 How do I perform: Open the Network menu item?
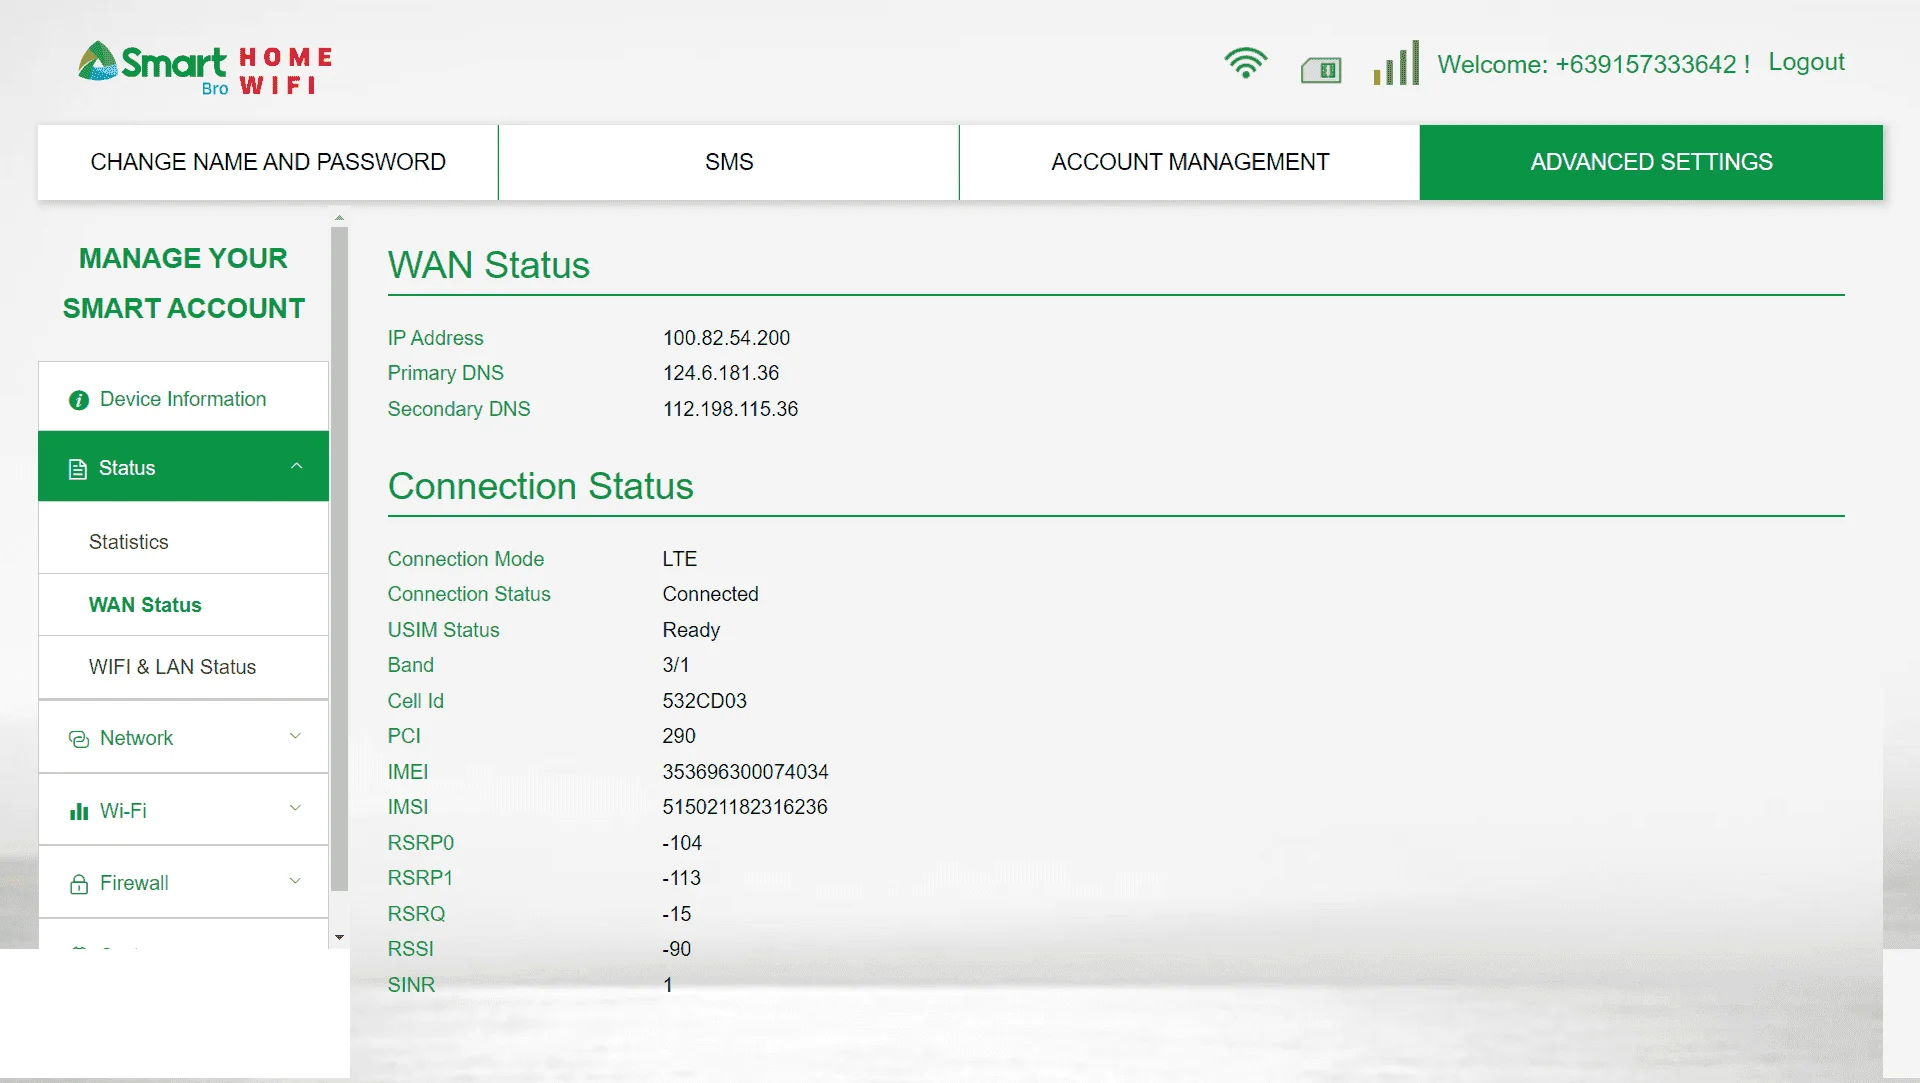coord(183,738)
